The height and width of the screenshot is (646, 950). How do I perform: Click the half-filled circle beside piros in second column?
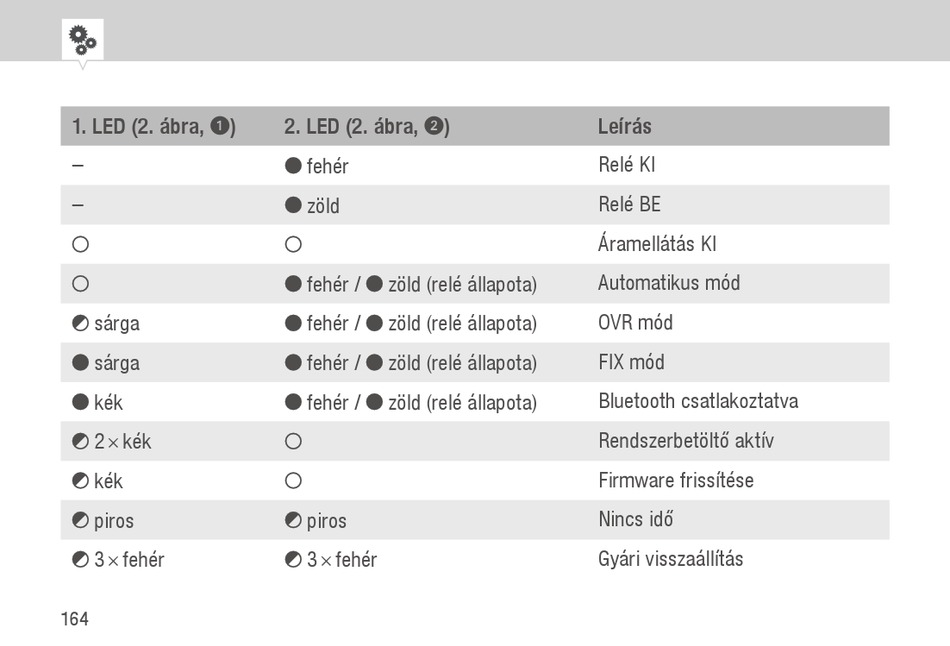click(x=293, y=520)
